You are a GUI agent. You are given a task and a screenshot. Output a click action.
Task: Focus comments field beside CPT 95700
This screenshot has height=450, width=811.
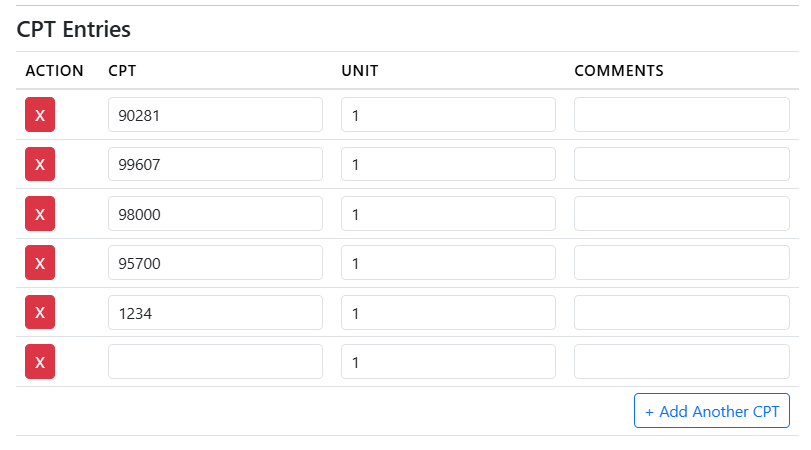pos(681,263)
